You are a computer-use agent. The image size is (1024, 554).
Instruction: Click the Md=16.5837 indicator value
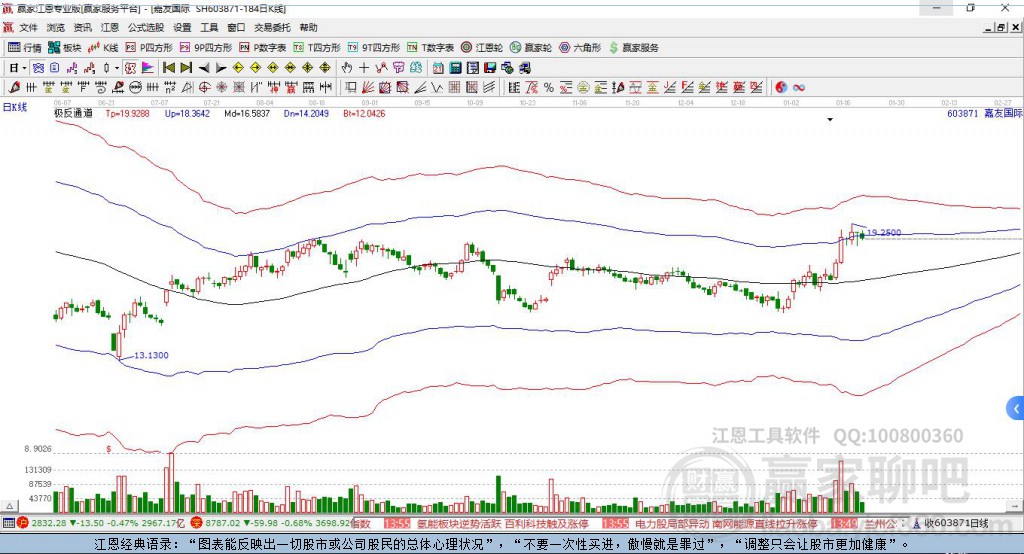point(247,114)
